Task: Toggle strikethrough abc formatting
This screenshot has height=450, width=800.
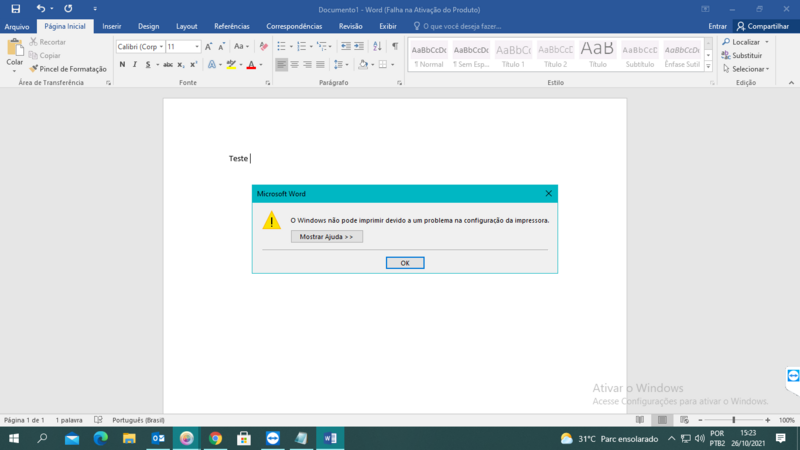Action: pyautogui.click(x=168, y=64)
